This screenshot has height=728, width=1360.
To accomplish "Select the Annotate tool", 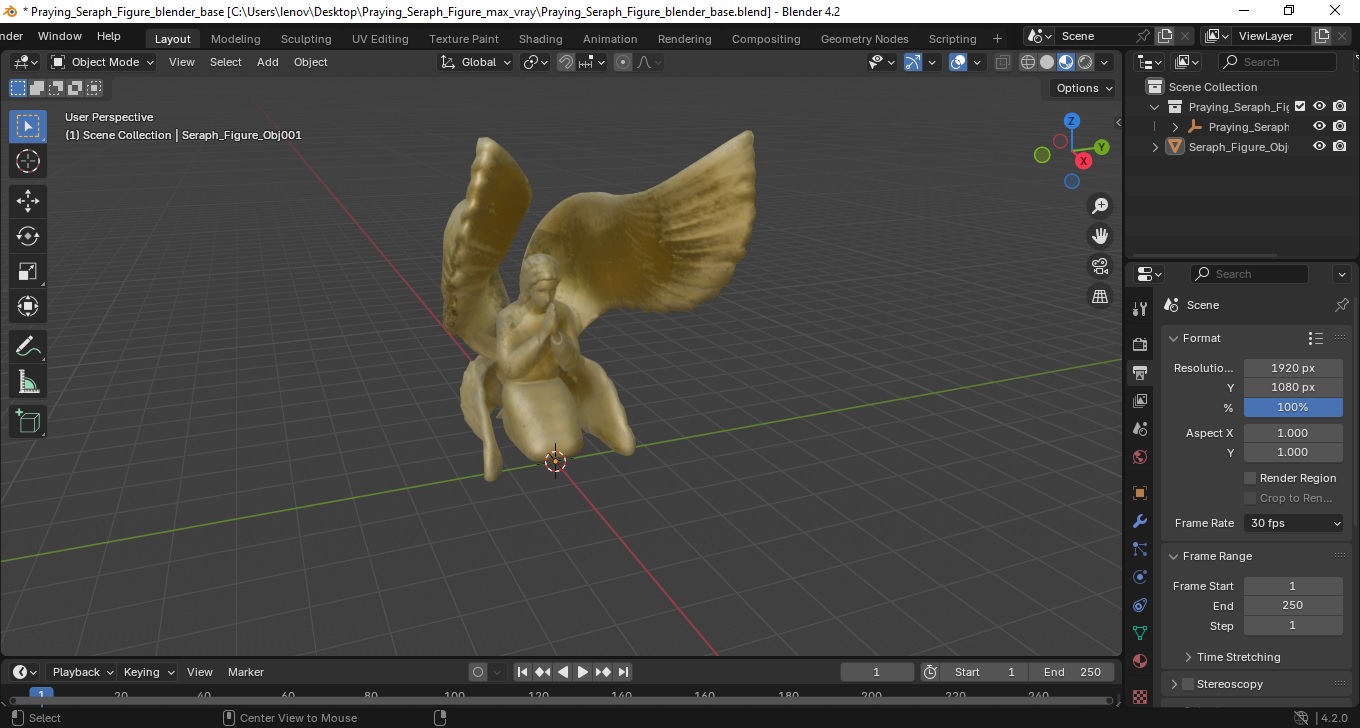I will pos(28,347).
